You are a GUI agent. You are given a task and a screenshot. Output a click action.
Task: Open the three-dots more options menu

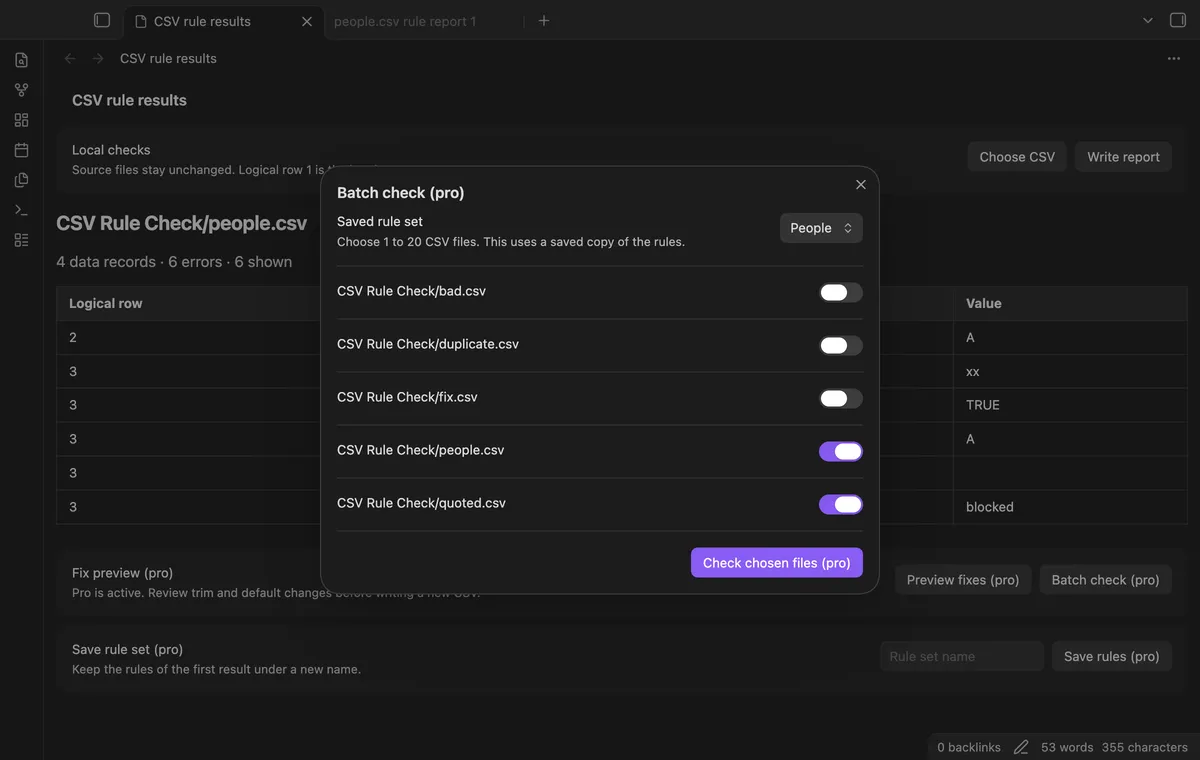click(x=1174, y=58)
